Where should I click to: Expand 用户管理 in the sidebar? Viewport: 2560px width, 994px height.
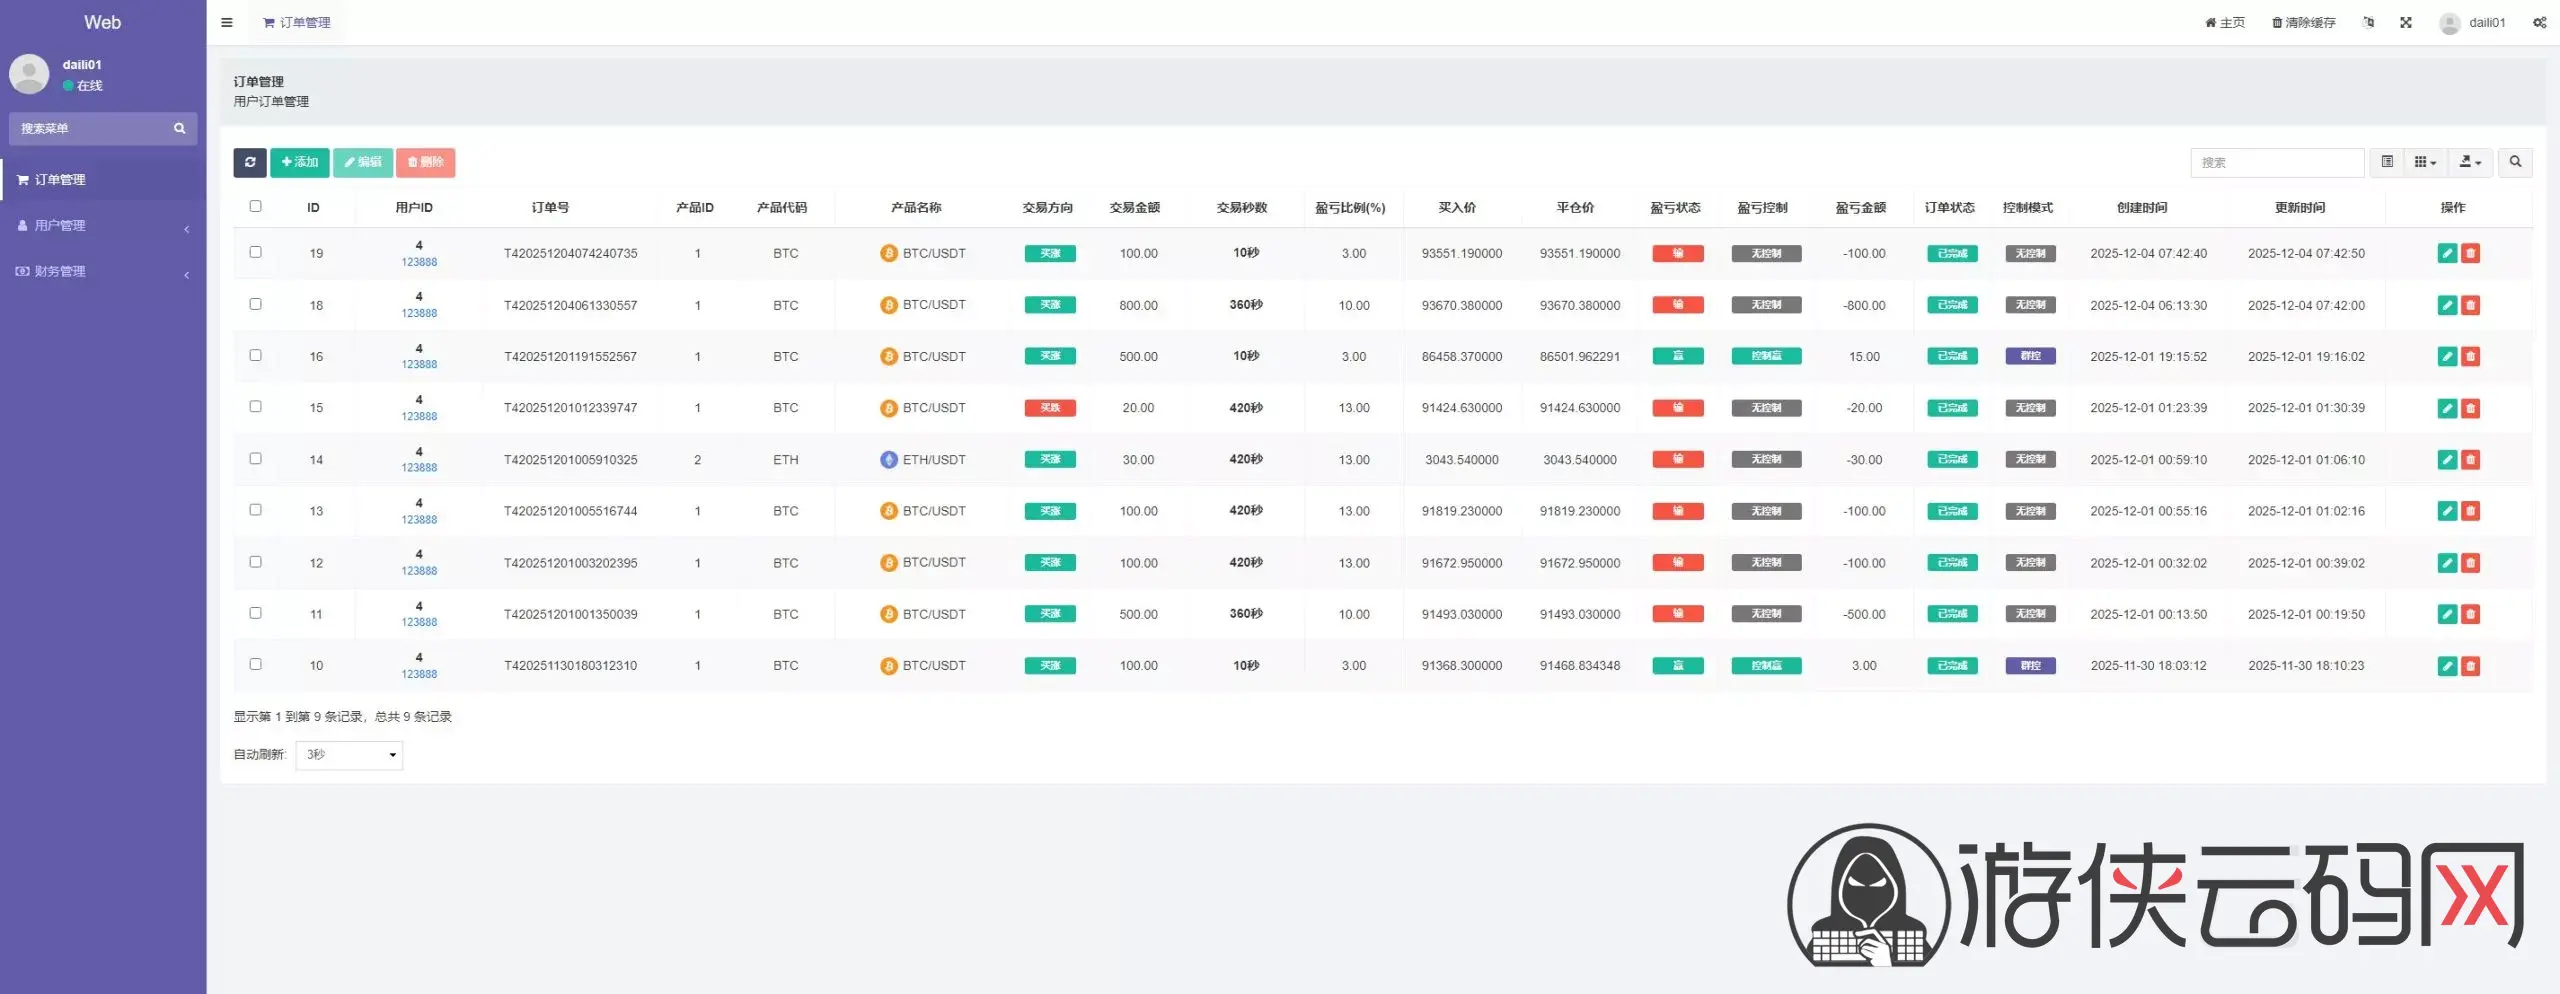point(102,226)
